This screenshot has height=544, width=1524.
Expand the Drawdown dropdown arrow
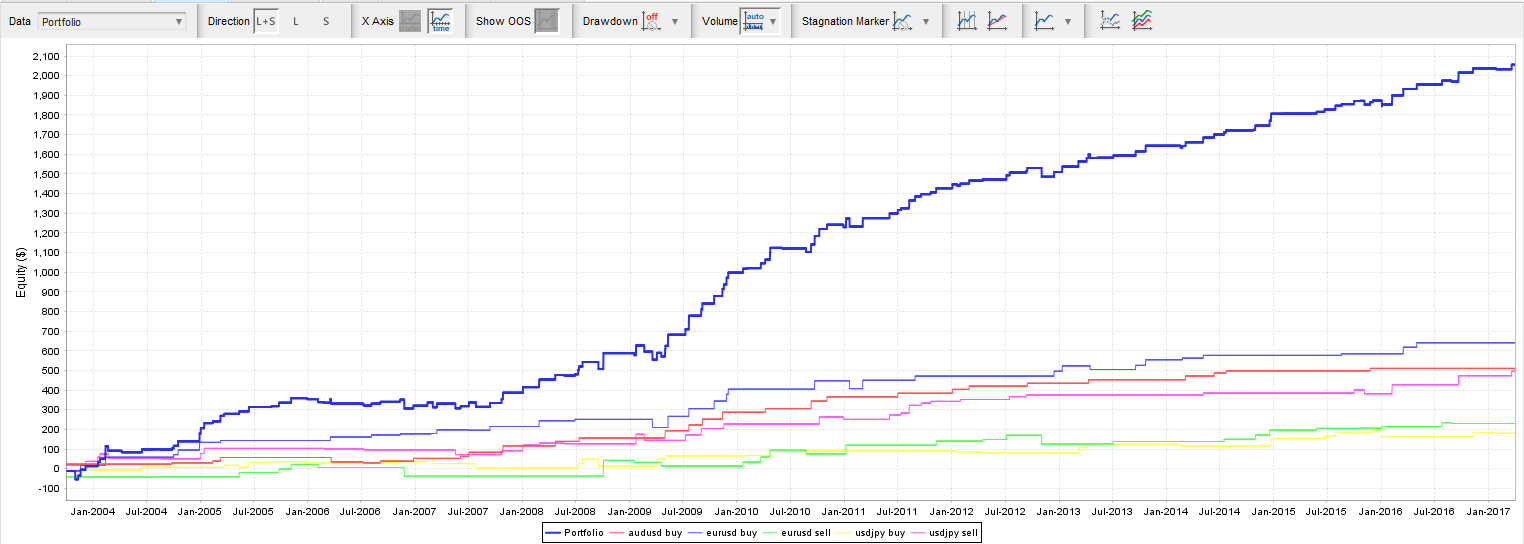pyautogui.click(x=675, y=21)
